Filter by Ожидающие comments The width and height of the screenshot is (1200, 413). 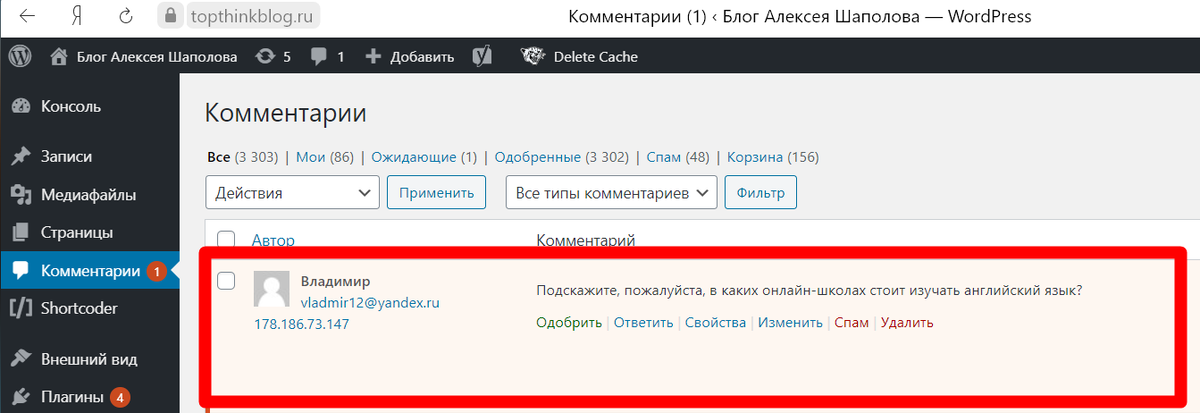(x=416, y=157)
